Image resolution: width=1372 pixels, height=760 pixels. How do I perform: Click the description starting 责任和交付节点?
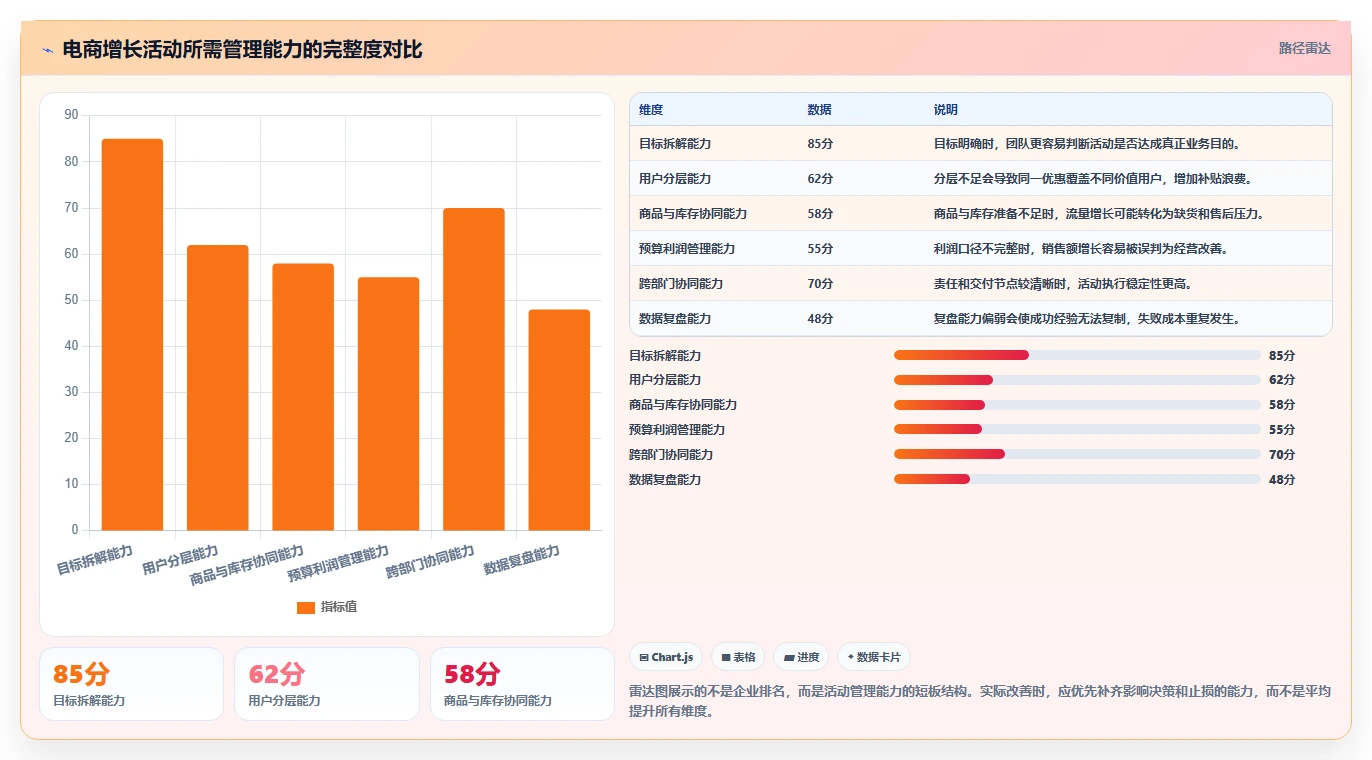pos(1063,284)
